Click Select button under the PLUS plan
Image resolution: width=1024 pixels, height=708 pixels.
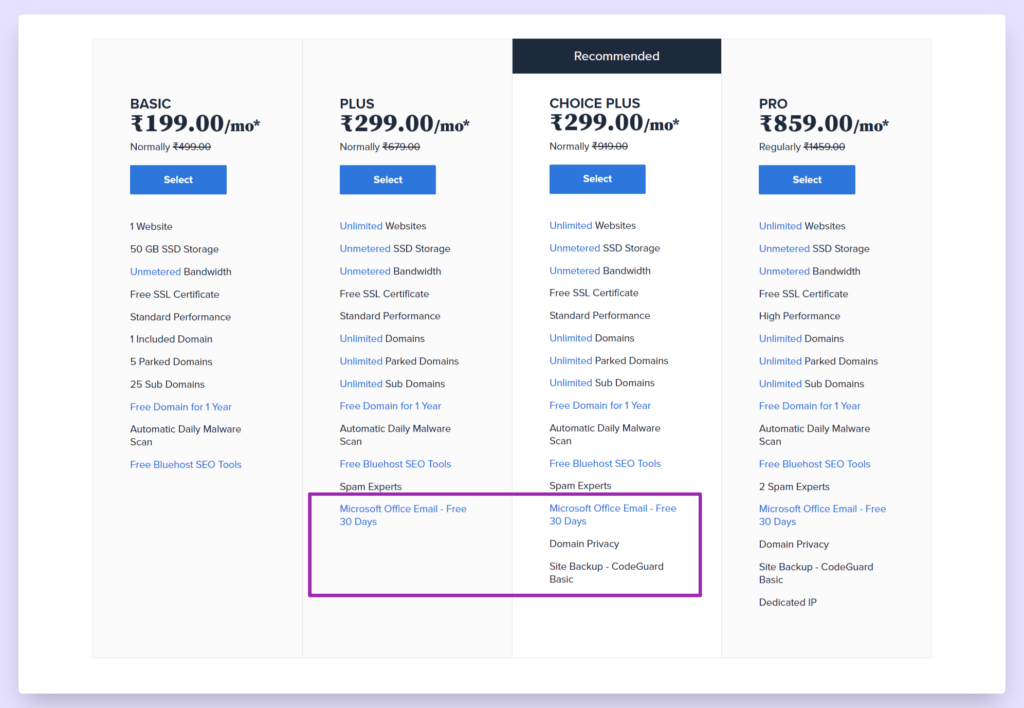pos(387,180)
